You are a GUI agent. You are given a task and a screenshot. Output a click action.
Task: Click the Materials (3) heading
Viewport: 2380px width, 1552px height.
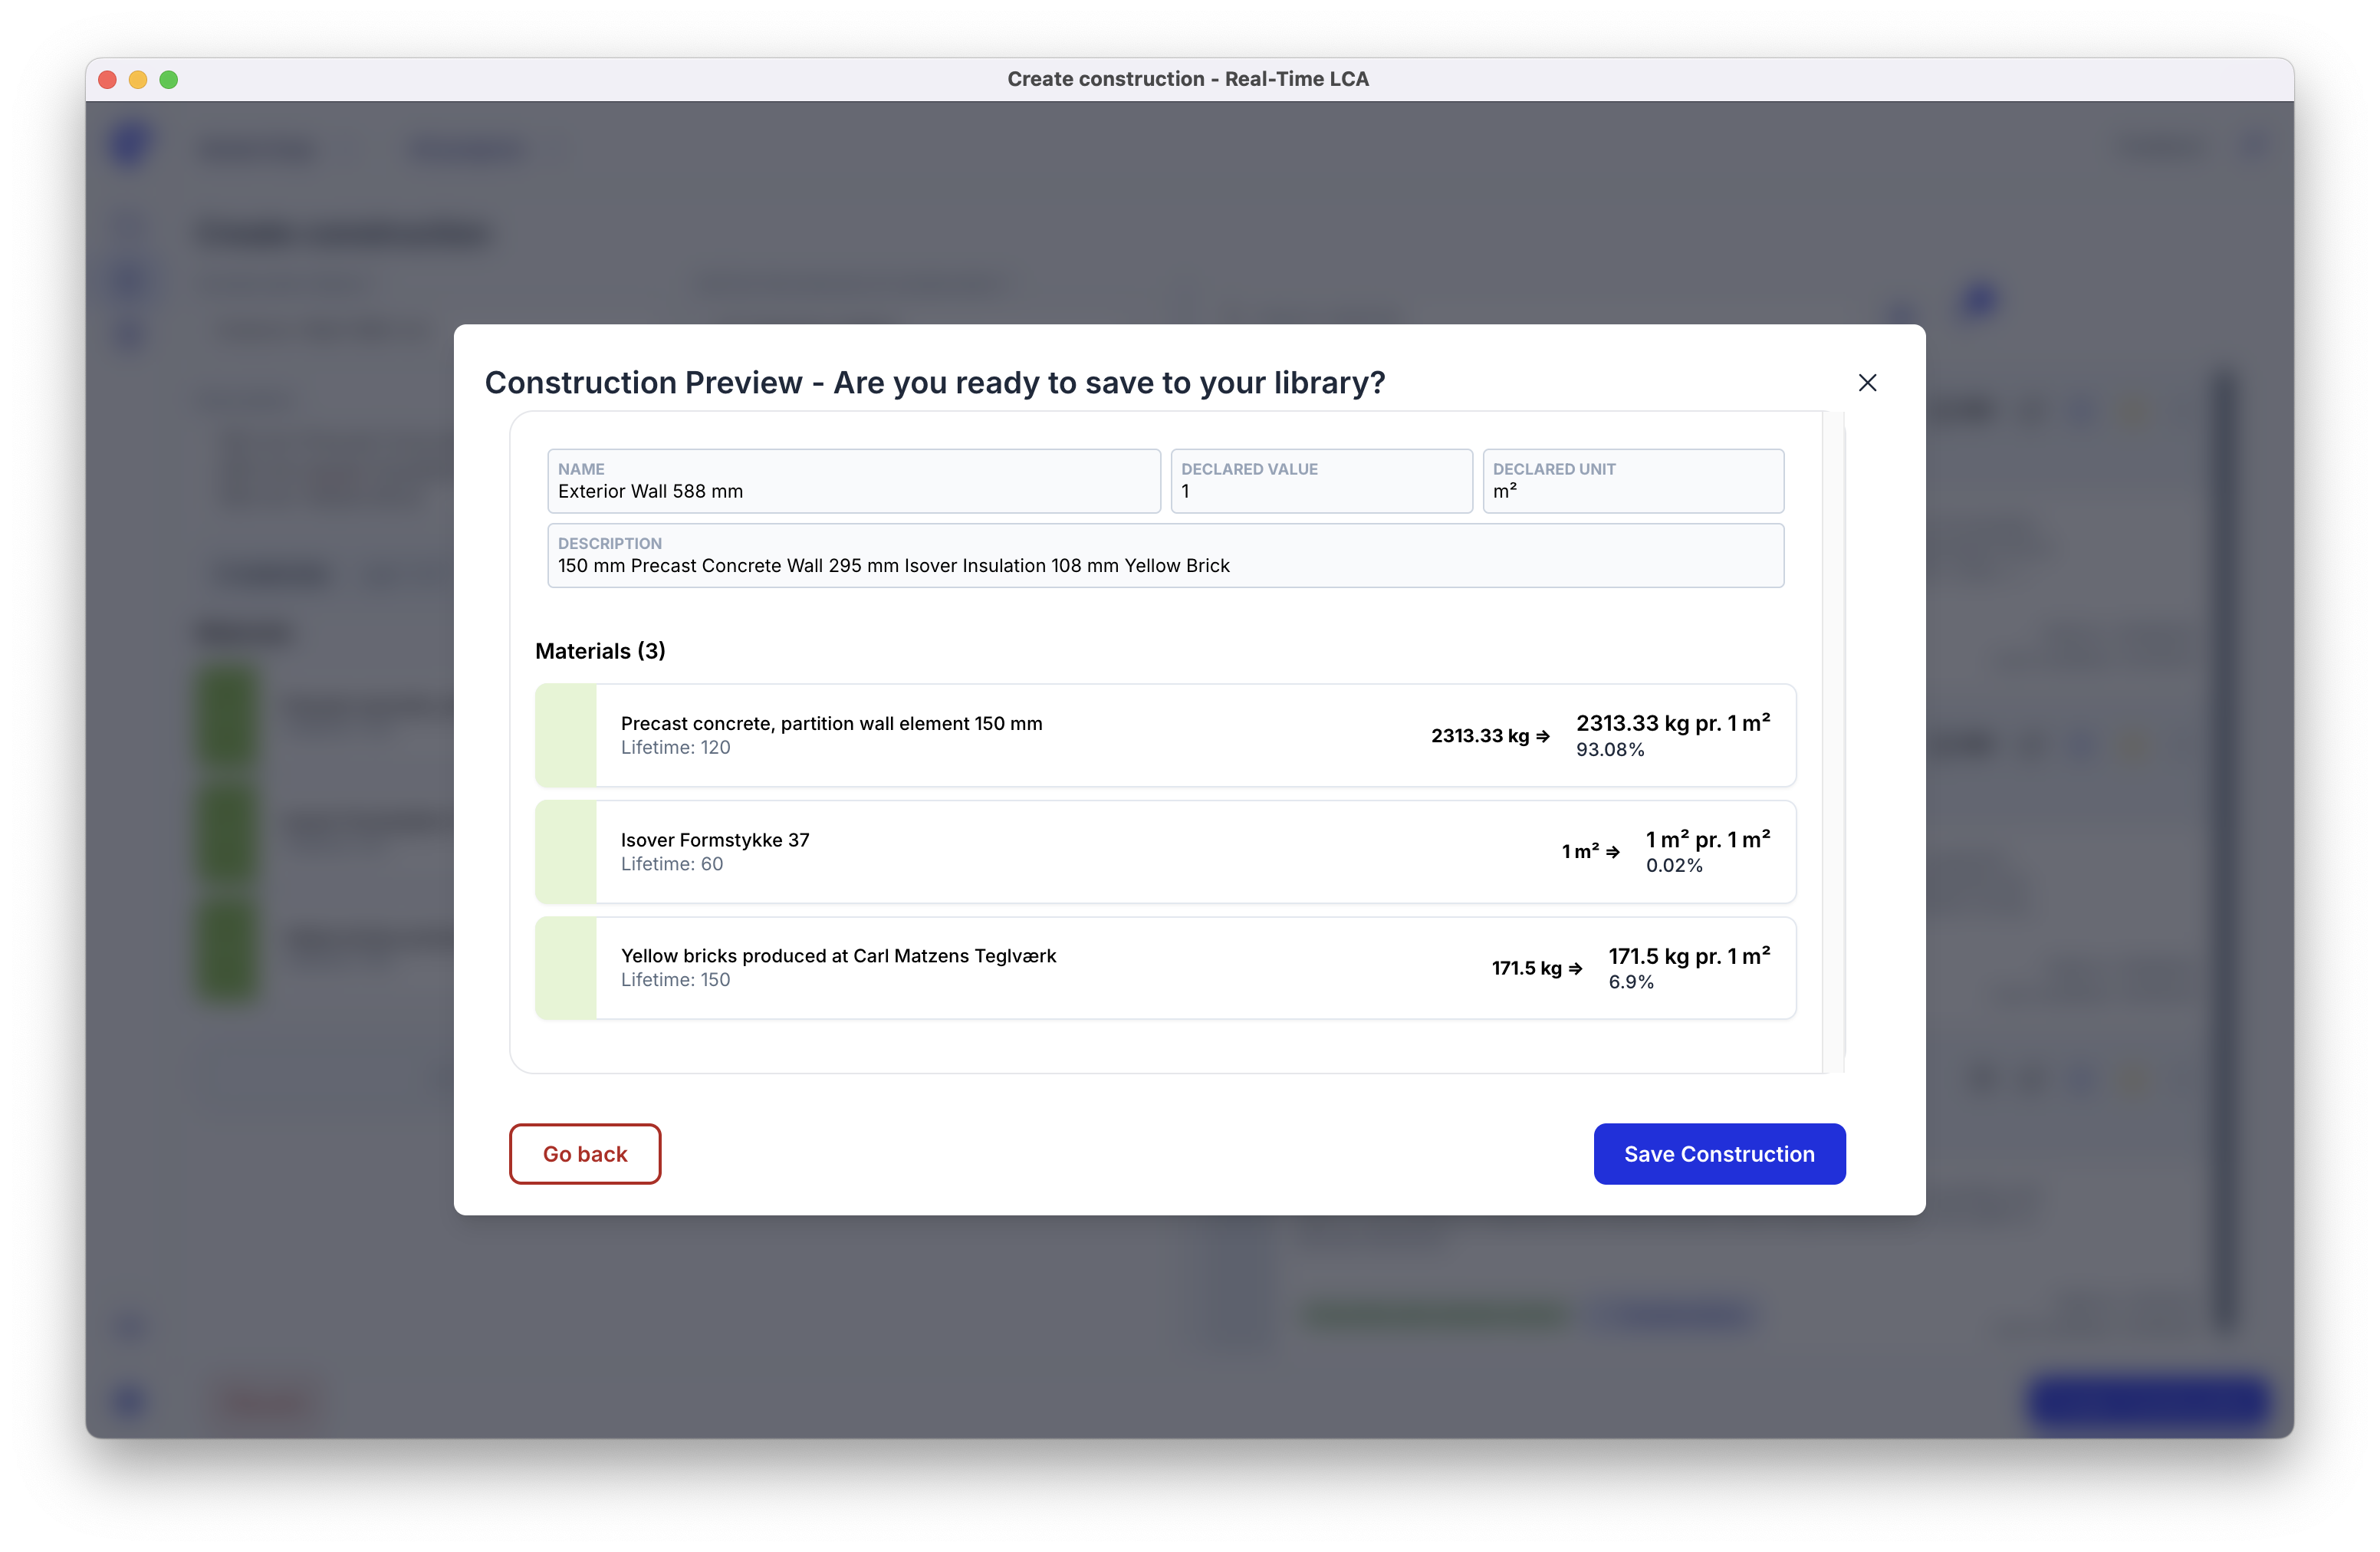[600, 651]
